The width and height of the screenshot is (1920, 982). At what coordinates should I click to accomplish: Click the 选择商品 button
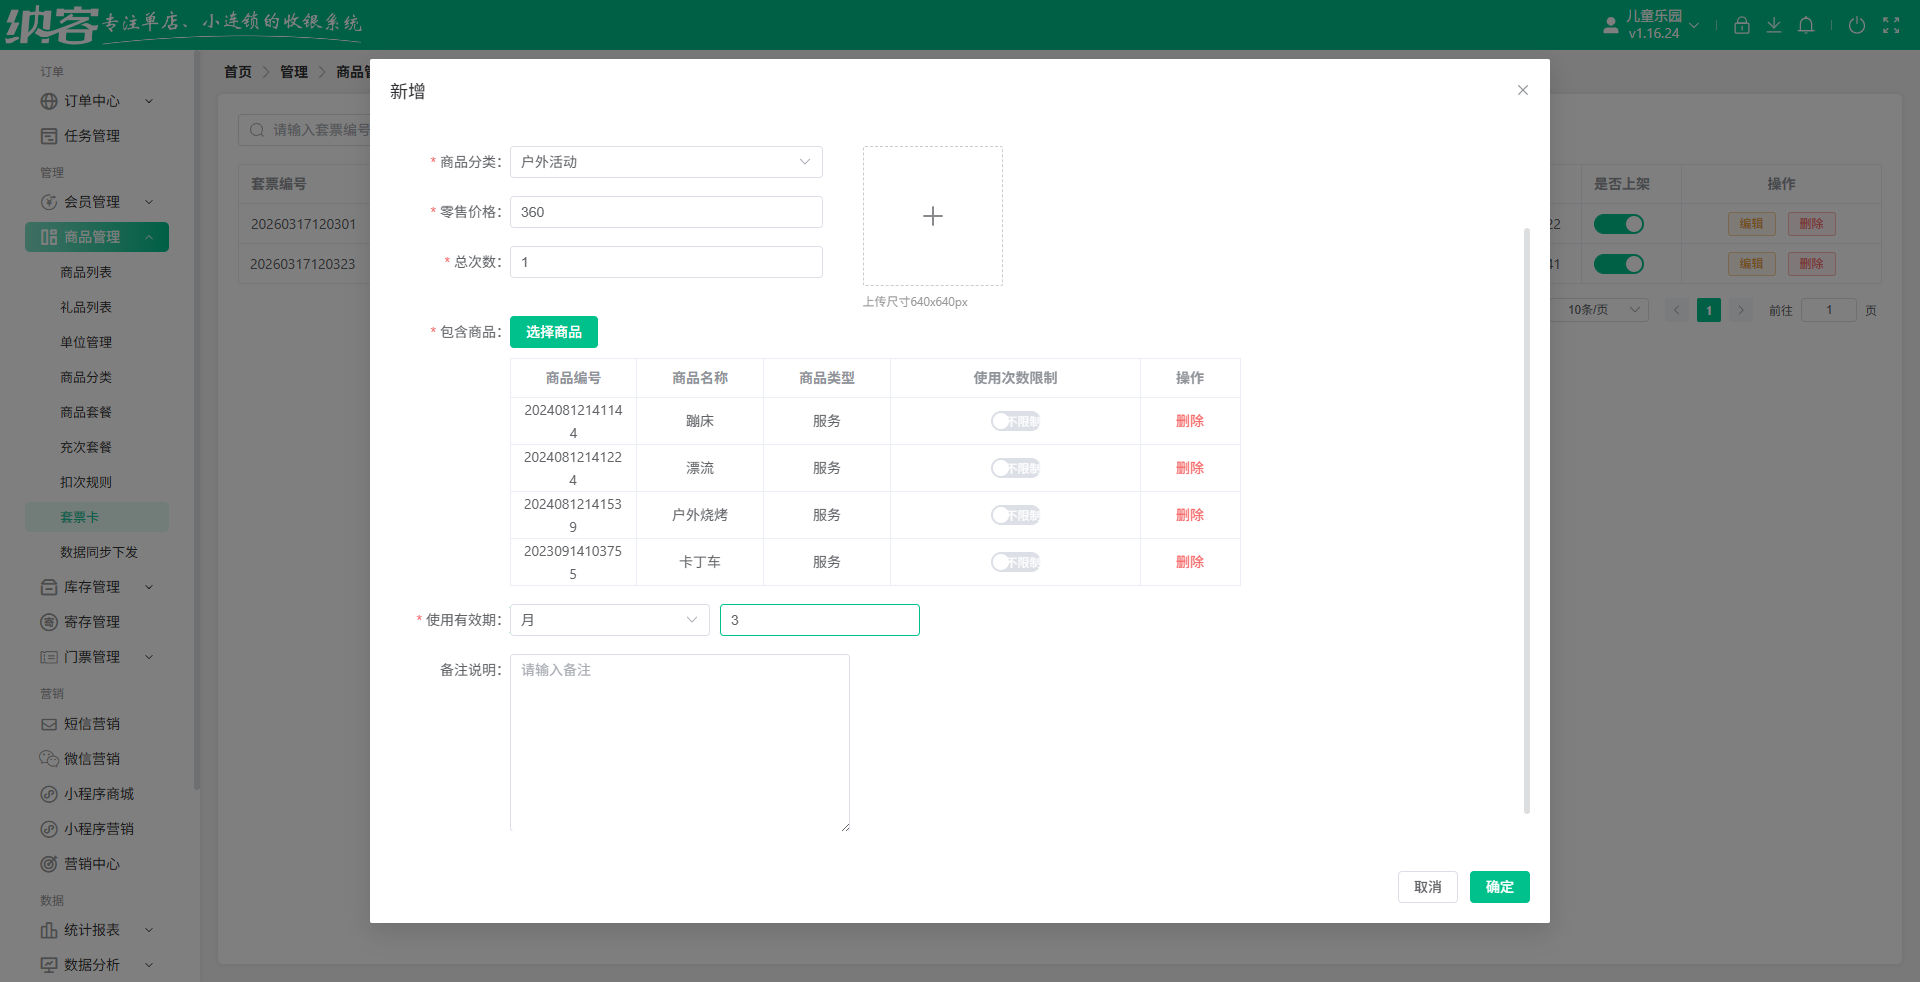tap(554, 332)
